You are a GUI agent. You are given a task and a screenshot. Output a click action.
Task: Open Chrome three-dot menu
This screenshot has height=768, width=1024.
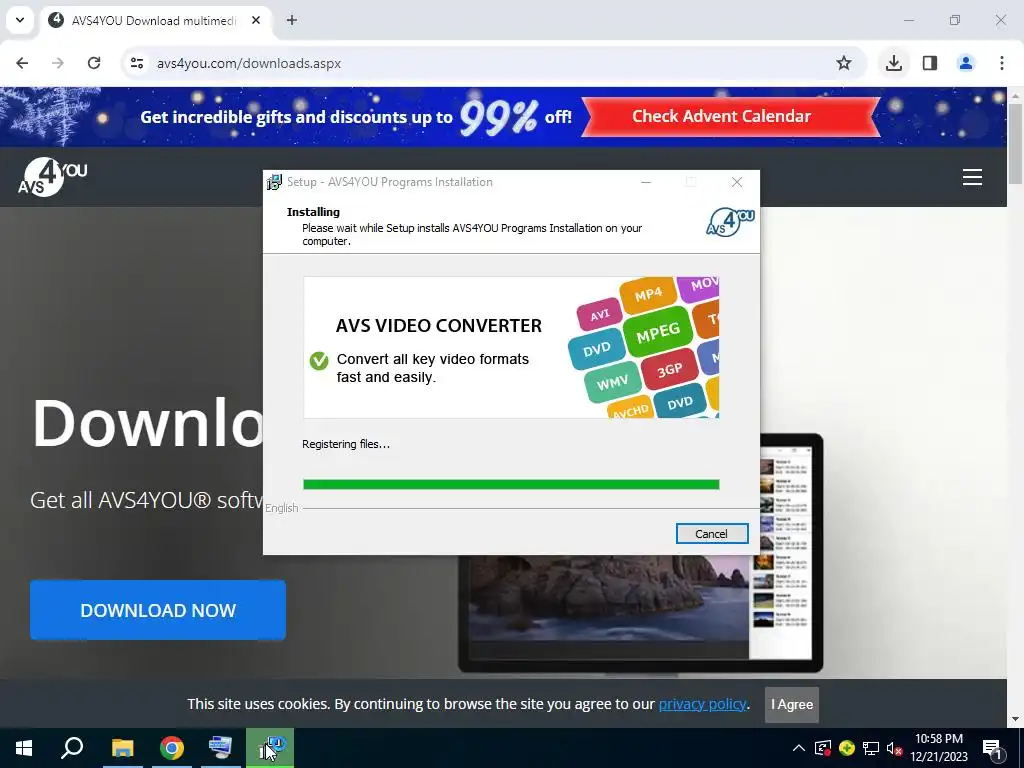[1002, 63]
